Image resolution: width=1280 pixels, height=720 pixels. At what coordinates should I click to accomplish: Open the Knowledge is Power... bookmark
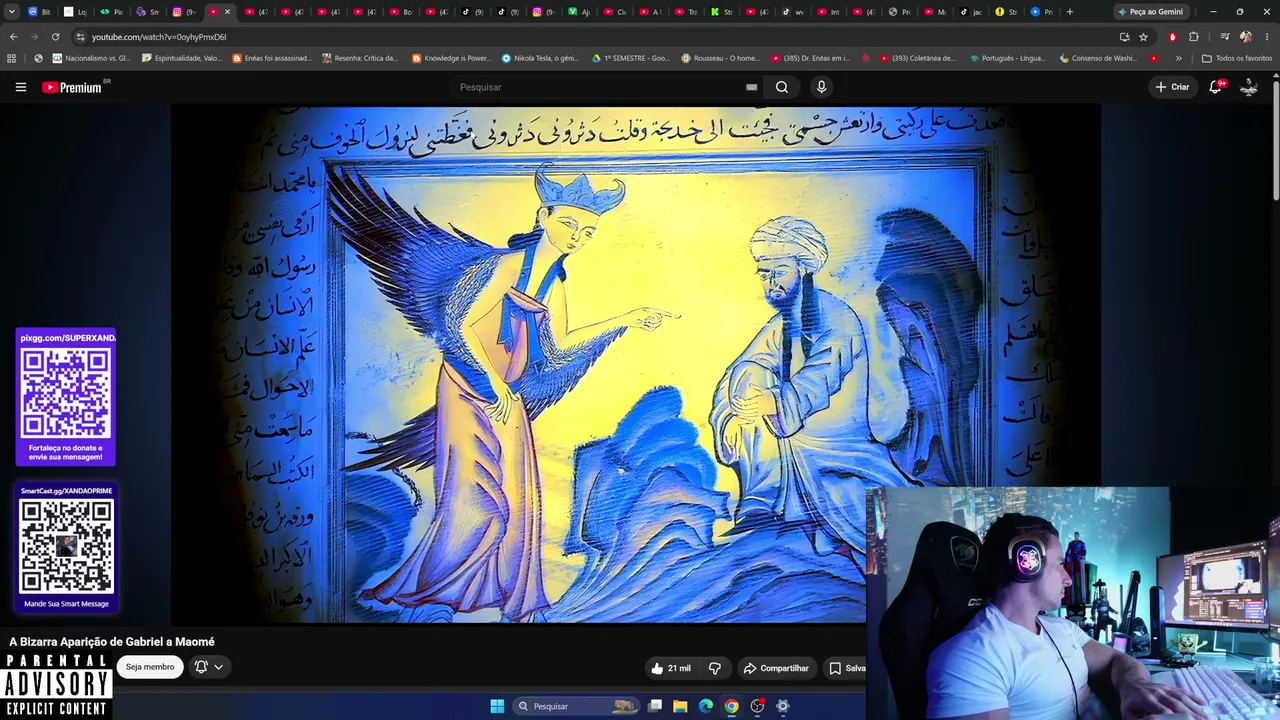452,58
